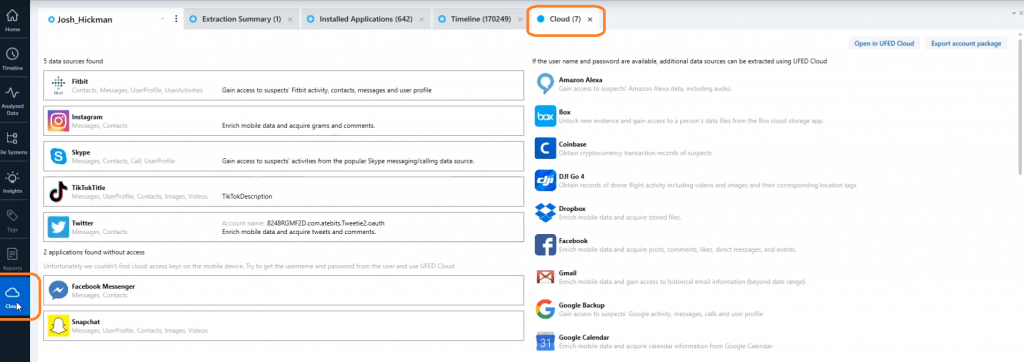The image size is (1024, 362).
Task: Select the Fitbit data source
Action: click(x=283, y=86)
